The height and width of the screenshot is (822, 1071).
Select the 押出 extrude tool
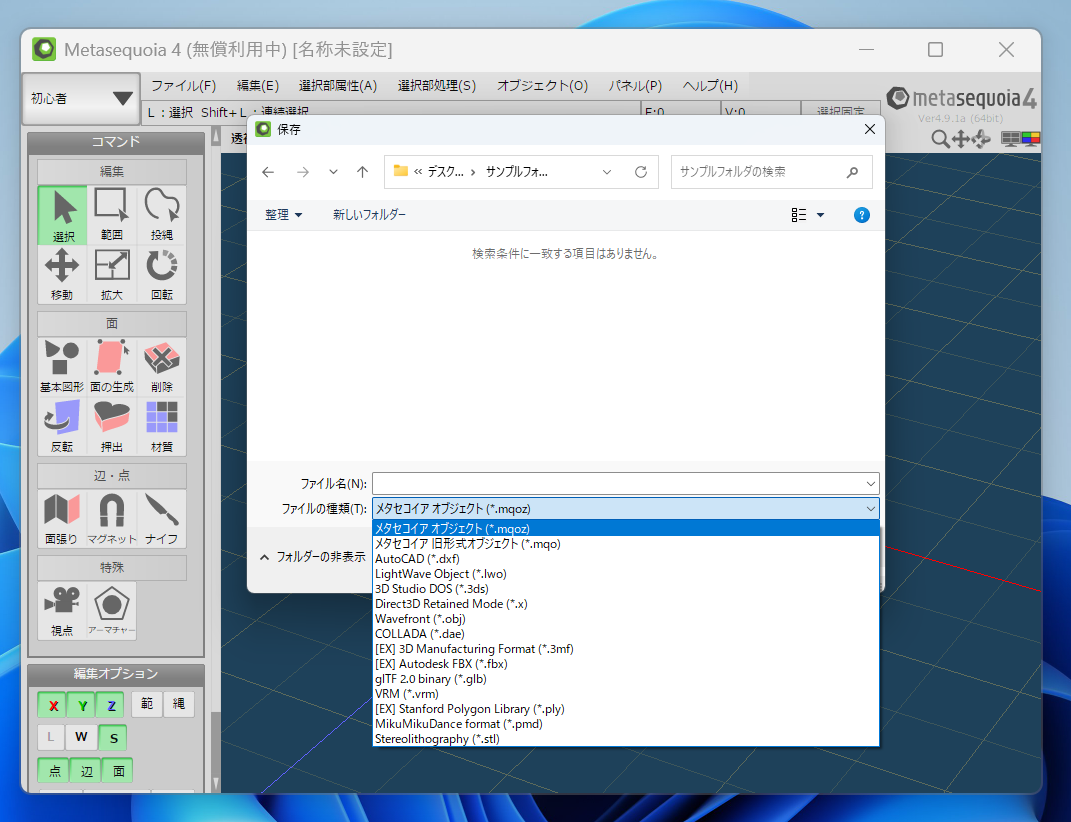(x=111, y=426)
